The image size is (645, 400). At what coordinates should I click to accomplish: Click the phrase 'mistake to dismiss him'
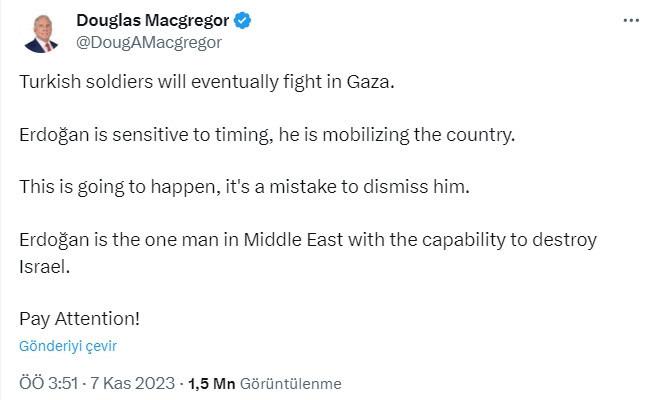point(367,187)
